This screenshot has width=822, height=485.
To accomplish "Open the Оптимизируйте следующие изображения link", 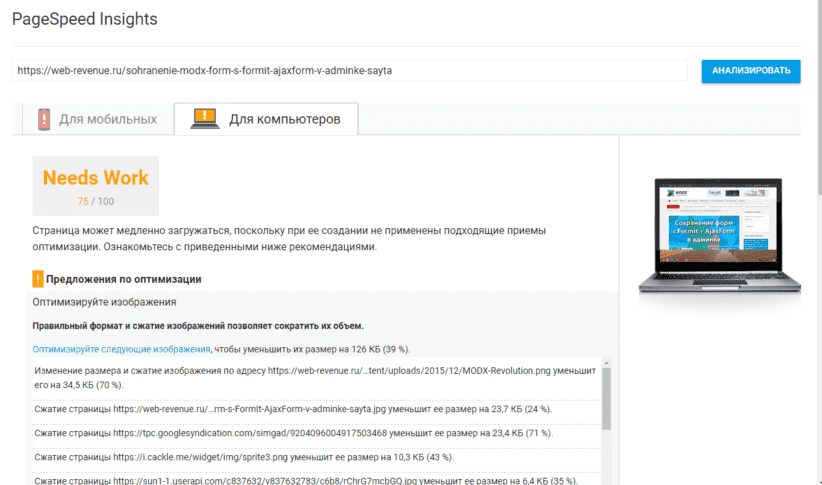I will coord(121,349).
